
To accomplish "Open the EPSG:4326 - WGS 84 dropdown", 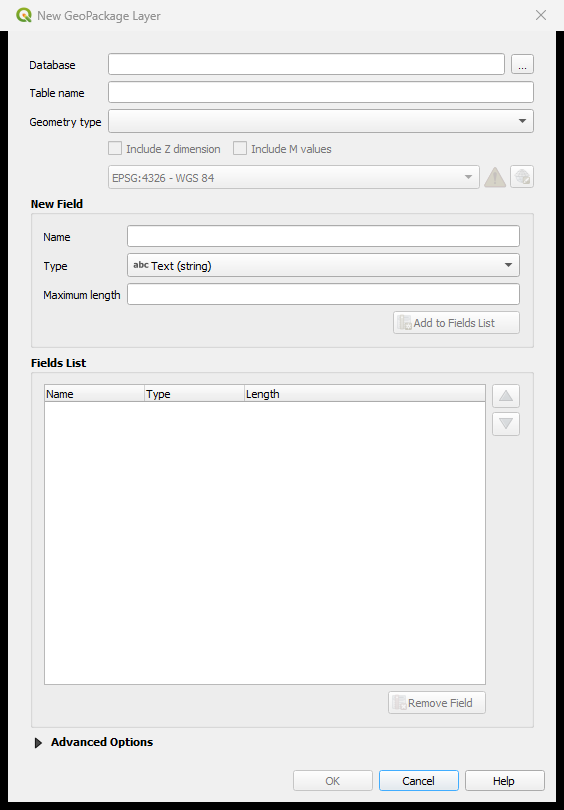I will pos(293,177).
